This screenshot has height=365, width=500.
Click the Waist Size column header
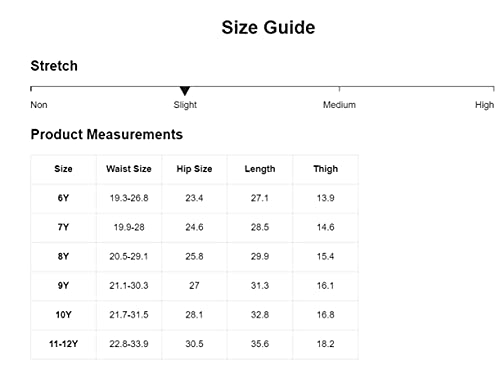click(x=129, y=169)
